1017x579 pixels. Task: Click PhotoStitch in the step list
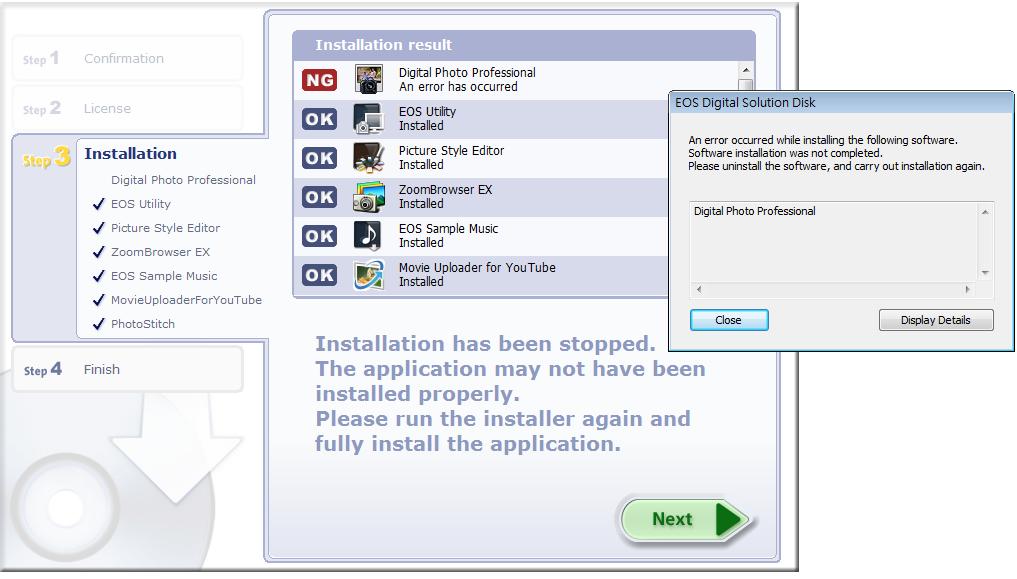[143, 324]
